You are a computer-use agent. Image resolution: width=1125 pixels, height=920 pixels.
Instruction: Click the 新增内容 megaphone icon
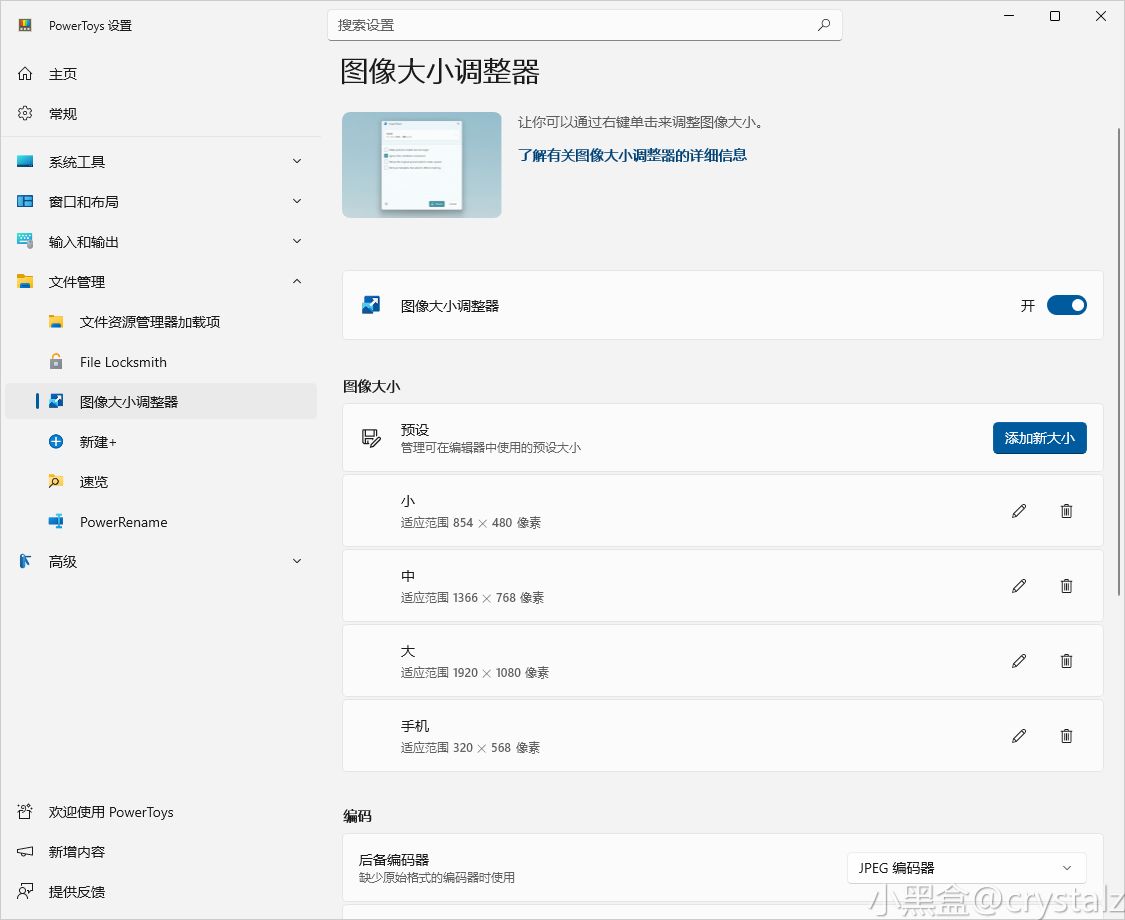[25, 852]
